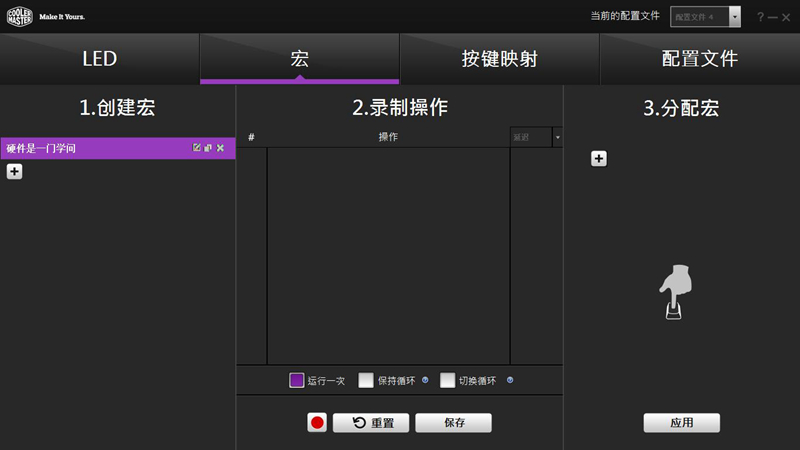Show info tip for 切换循环
The image size is (800, 450).
tap(510, 380)
